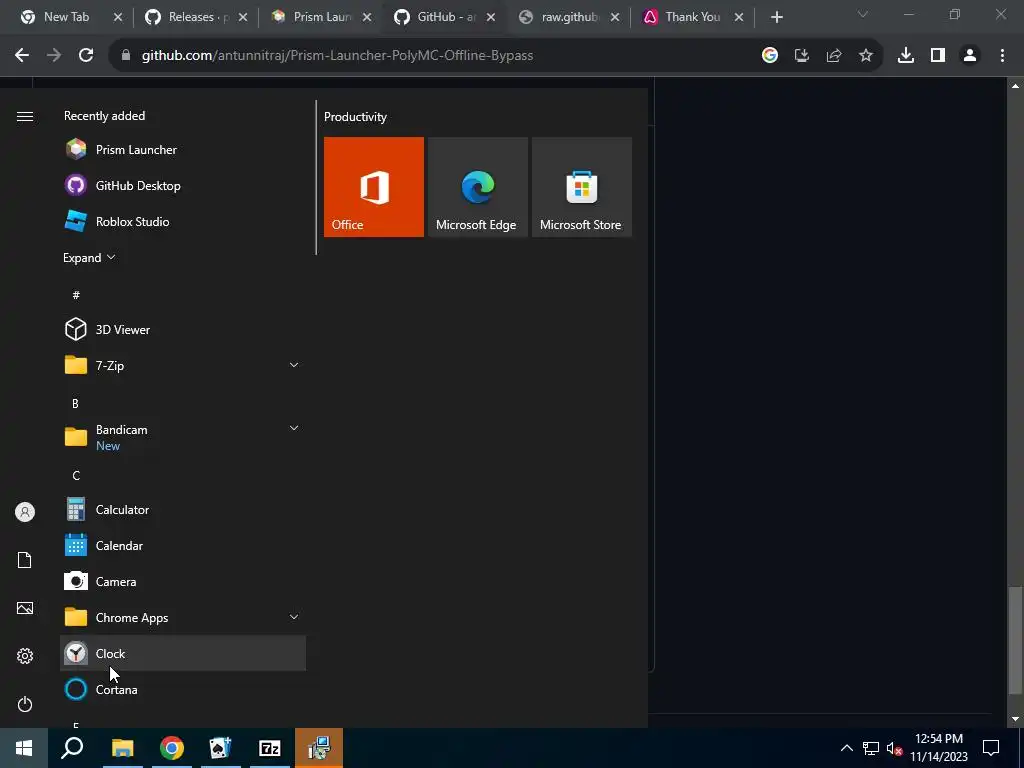Open Chrome profile icon
The height and width of the screenshot is (768, 1024).
[969, 56]
